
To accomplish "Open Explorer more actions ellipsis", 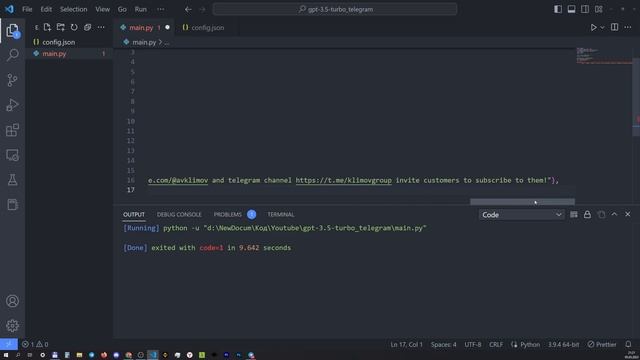I will [x=101, y=27].
